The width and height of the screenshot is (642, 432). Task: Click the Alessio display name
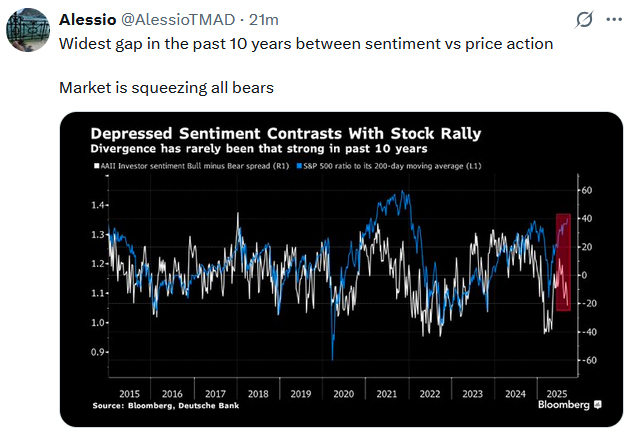coord(87,20)
